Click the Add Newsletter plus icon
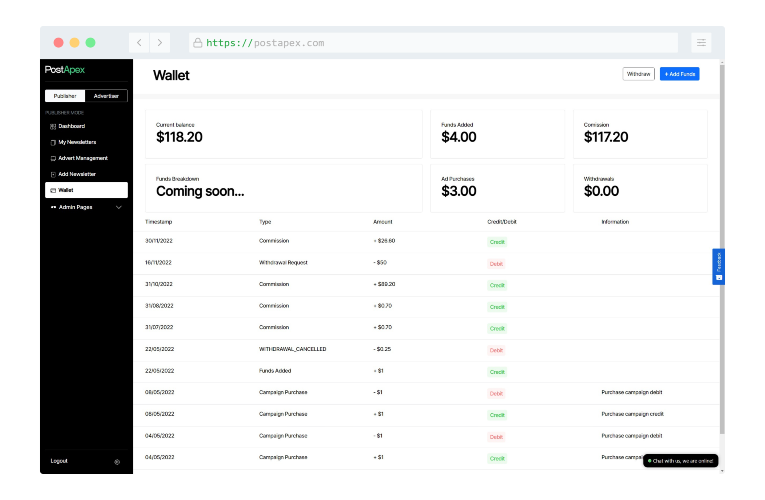Viewport: 765px width, 500px height. point(53,174)
